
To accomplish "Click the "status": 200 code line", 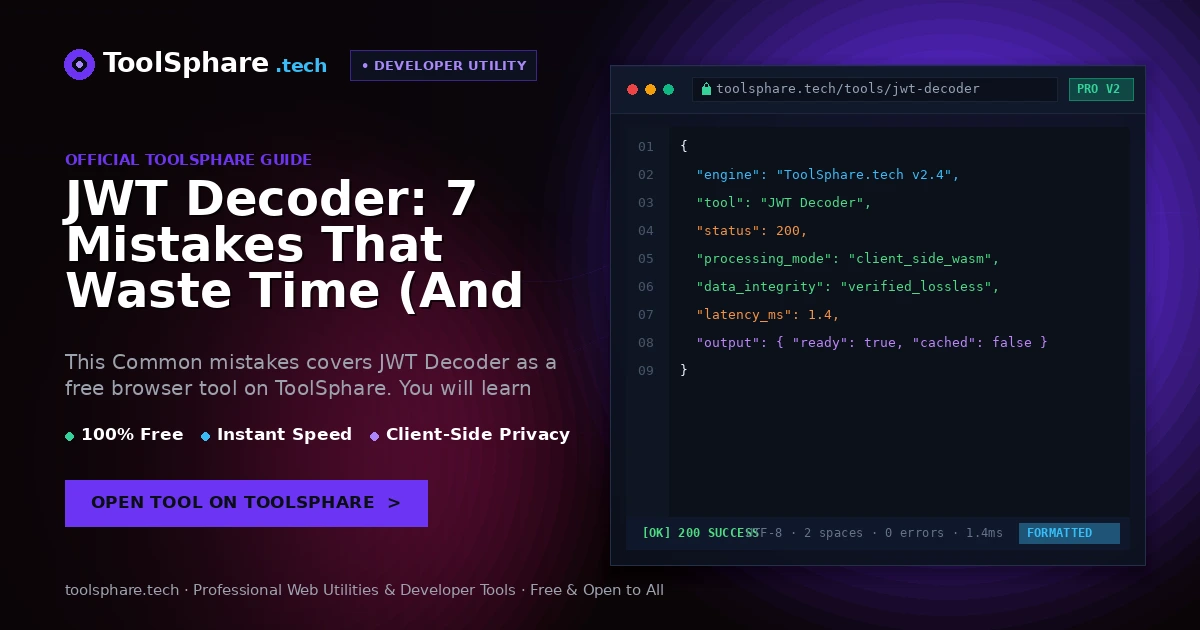I will tap(752, 230).
